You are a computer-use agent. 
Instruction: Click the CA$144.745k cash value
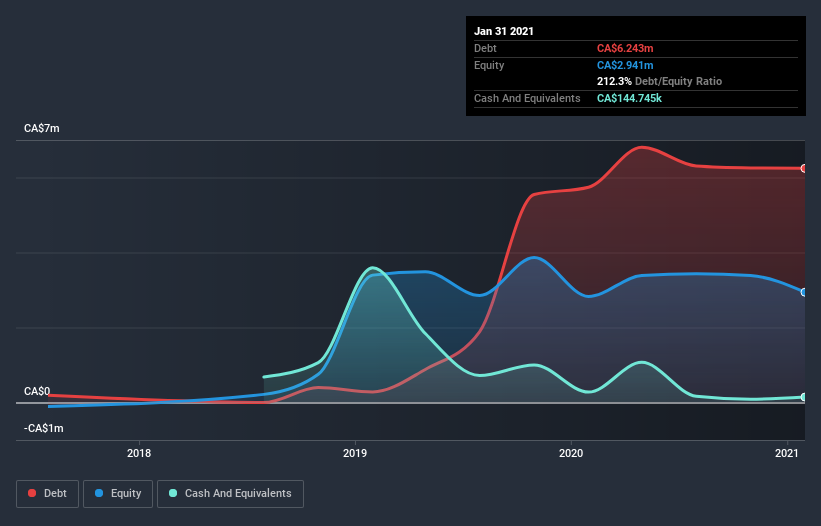click(629, 98)
